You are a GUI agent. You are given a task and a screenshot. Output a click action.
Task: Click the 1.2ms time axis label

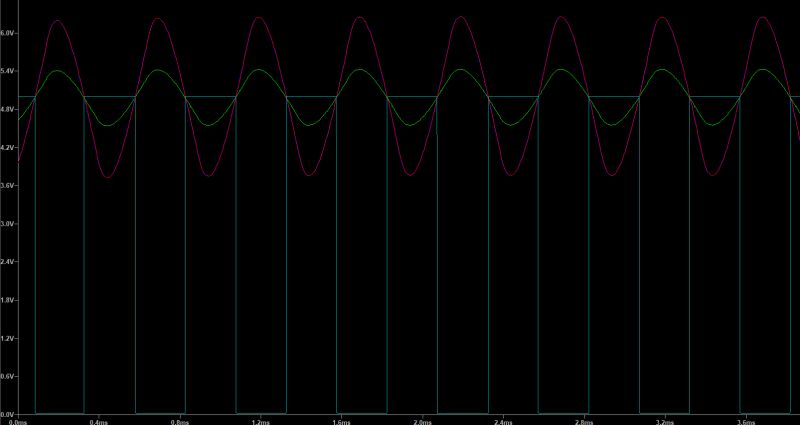pos(261,422)
